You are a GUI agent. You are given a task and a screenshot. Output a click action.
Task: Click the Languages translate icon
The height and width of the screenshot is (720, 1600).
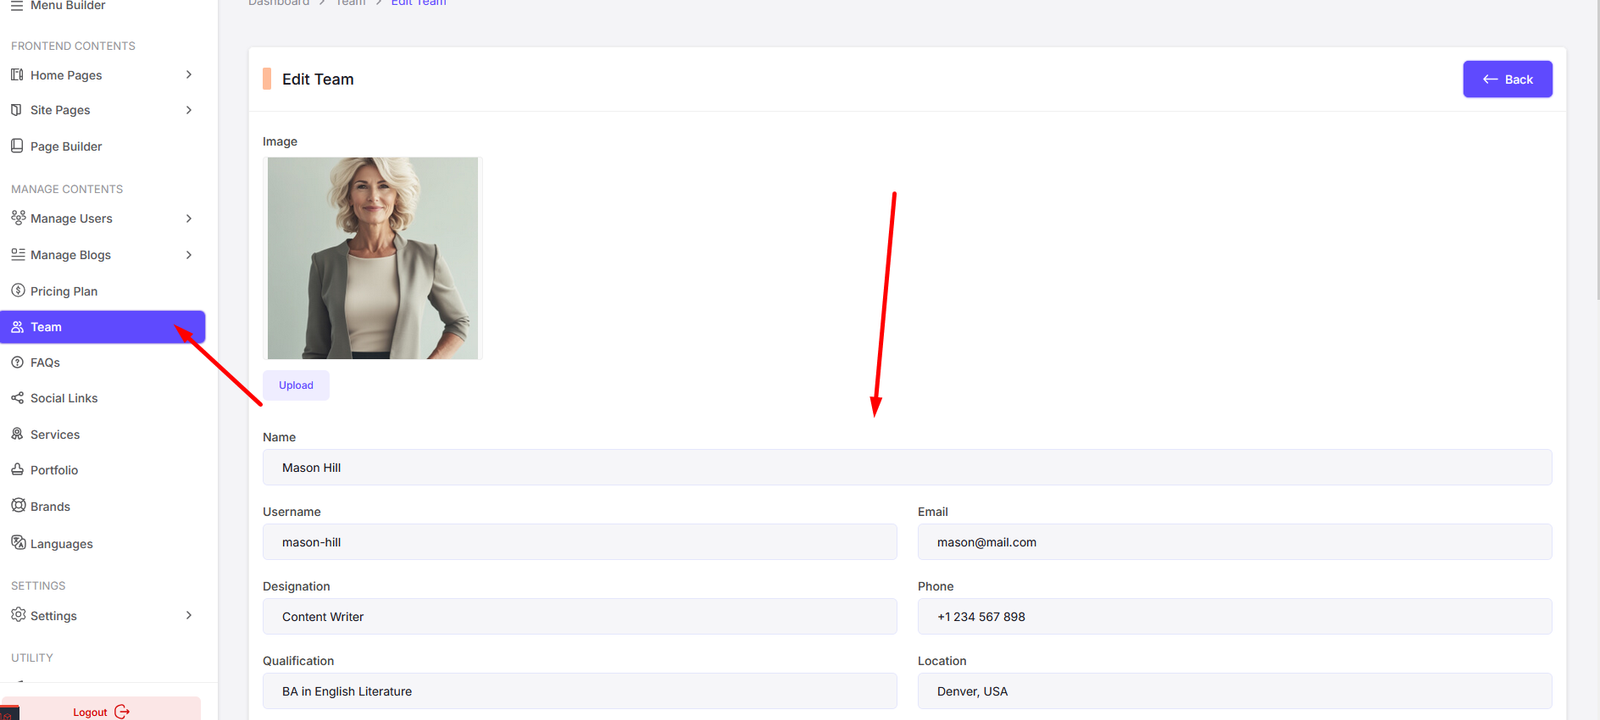(x=18, y=543)
